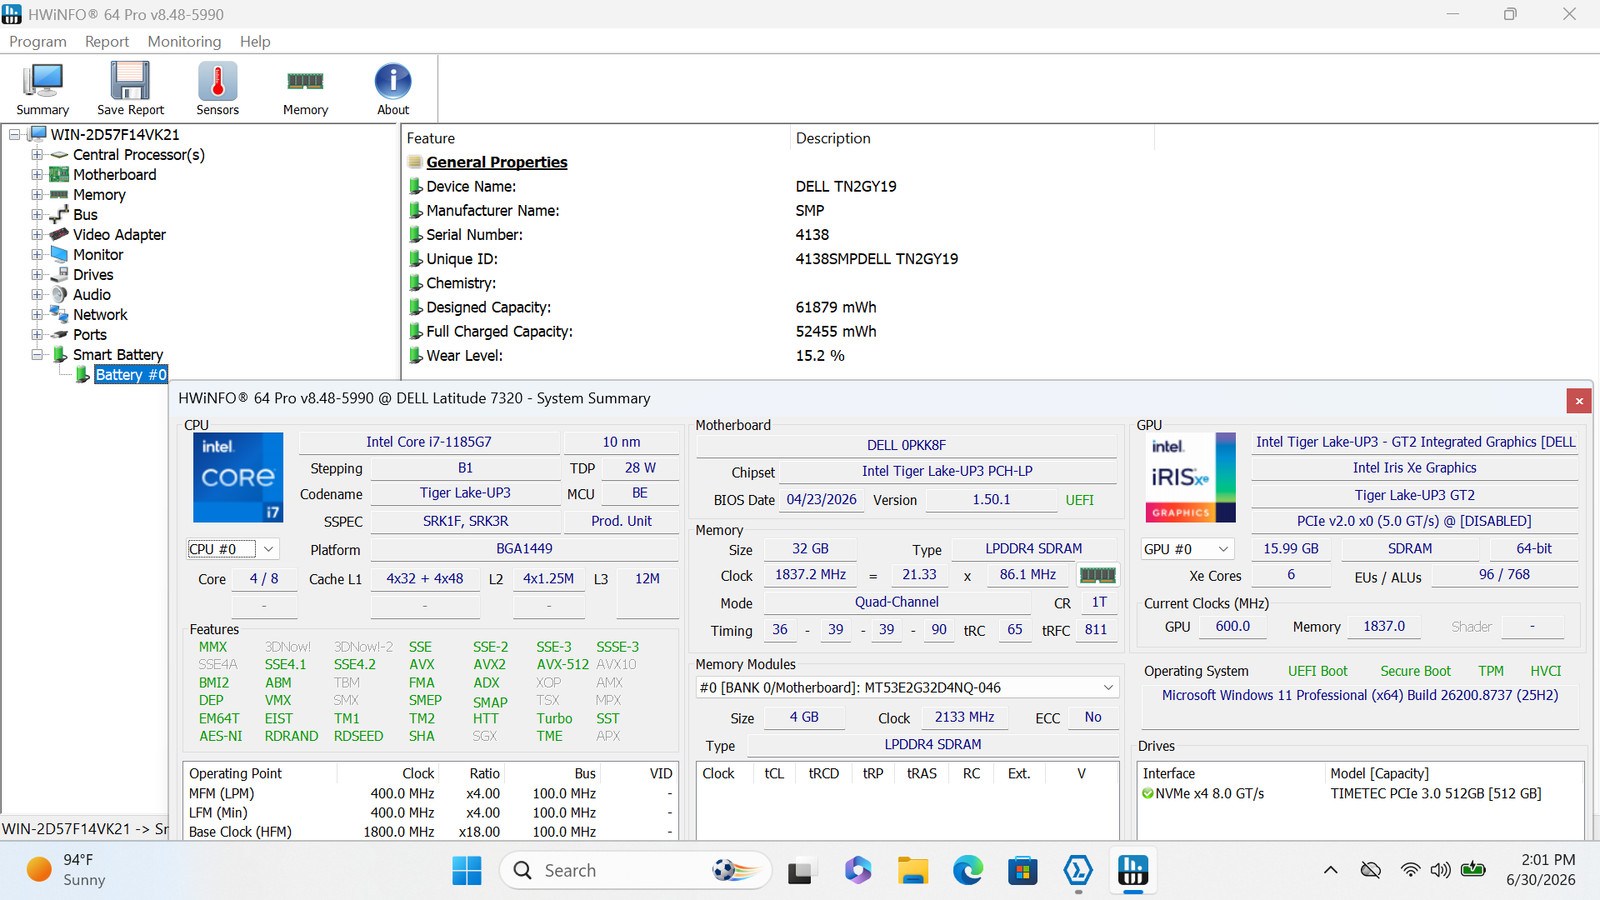Expand the Memory tree node
Viewport: 1600px width, 900px height.
point(37,195)
